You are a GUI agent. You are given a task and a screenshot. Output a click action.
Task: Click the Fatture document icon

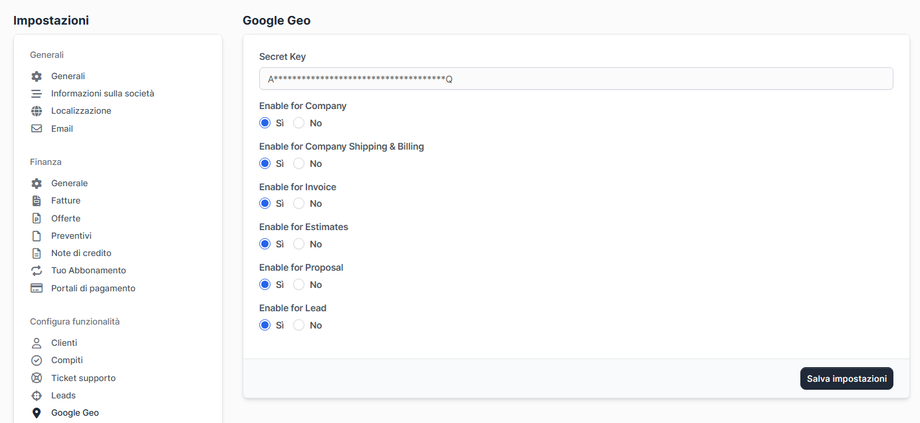pyautogui.click(x=37, y=201)
